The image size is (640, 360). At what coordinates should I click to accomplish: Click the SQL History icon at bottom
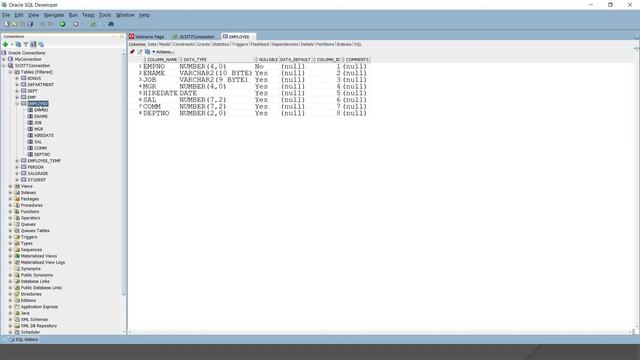pyautogui.click(x=11, y=340)
